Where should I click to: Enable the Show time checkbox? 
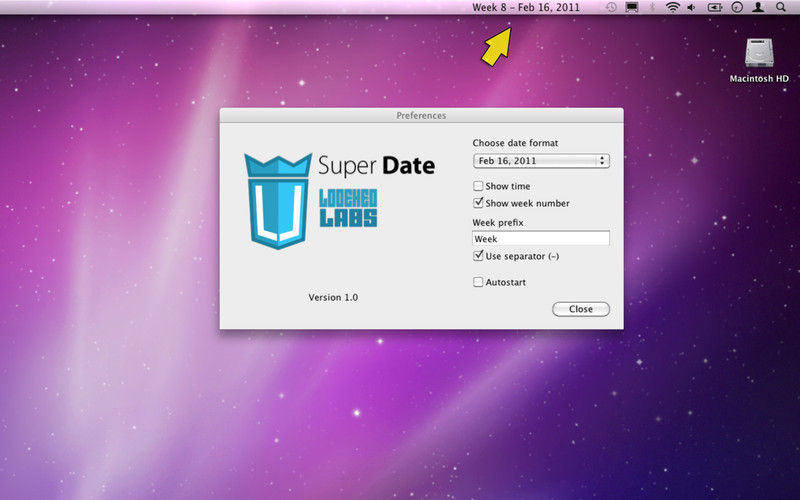click(x=478, y=186)
